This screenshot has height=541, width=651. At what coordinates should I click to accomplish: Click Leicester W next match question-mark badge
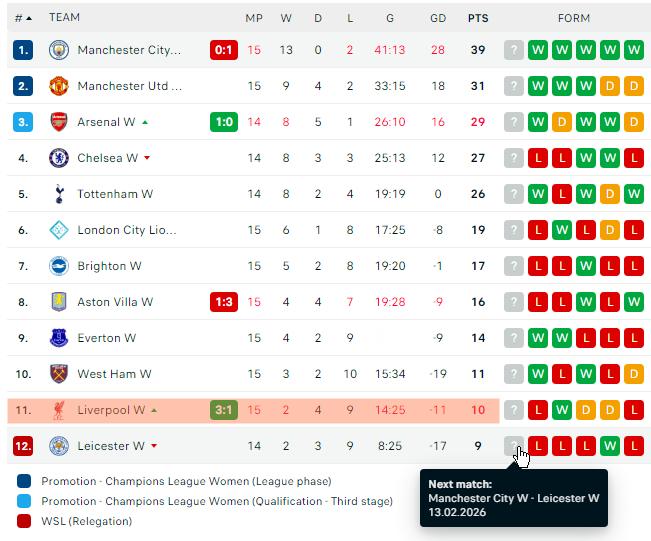[x=514, y=446]
